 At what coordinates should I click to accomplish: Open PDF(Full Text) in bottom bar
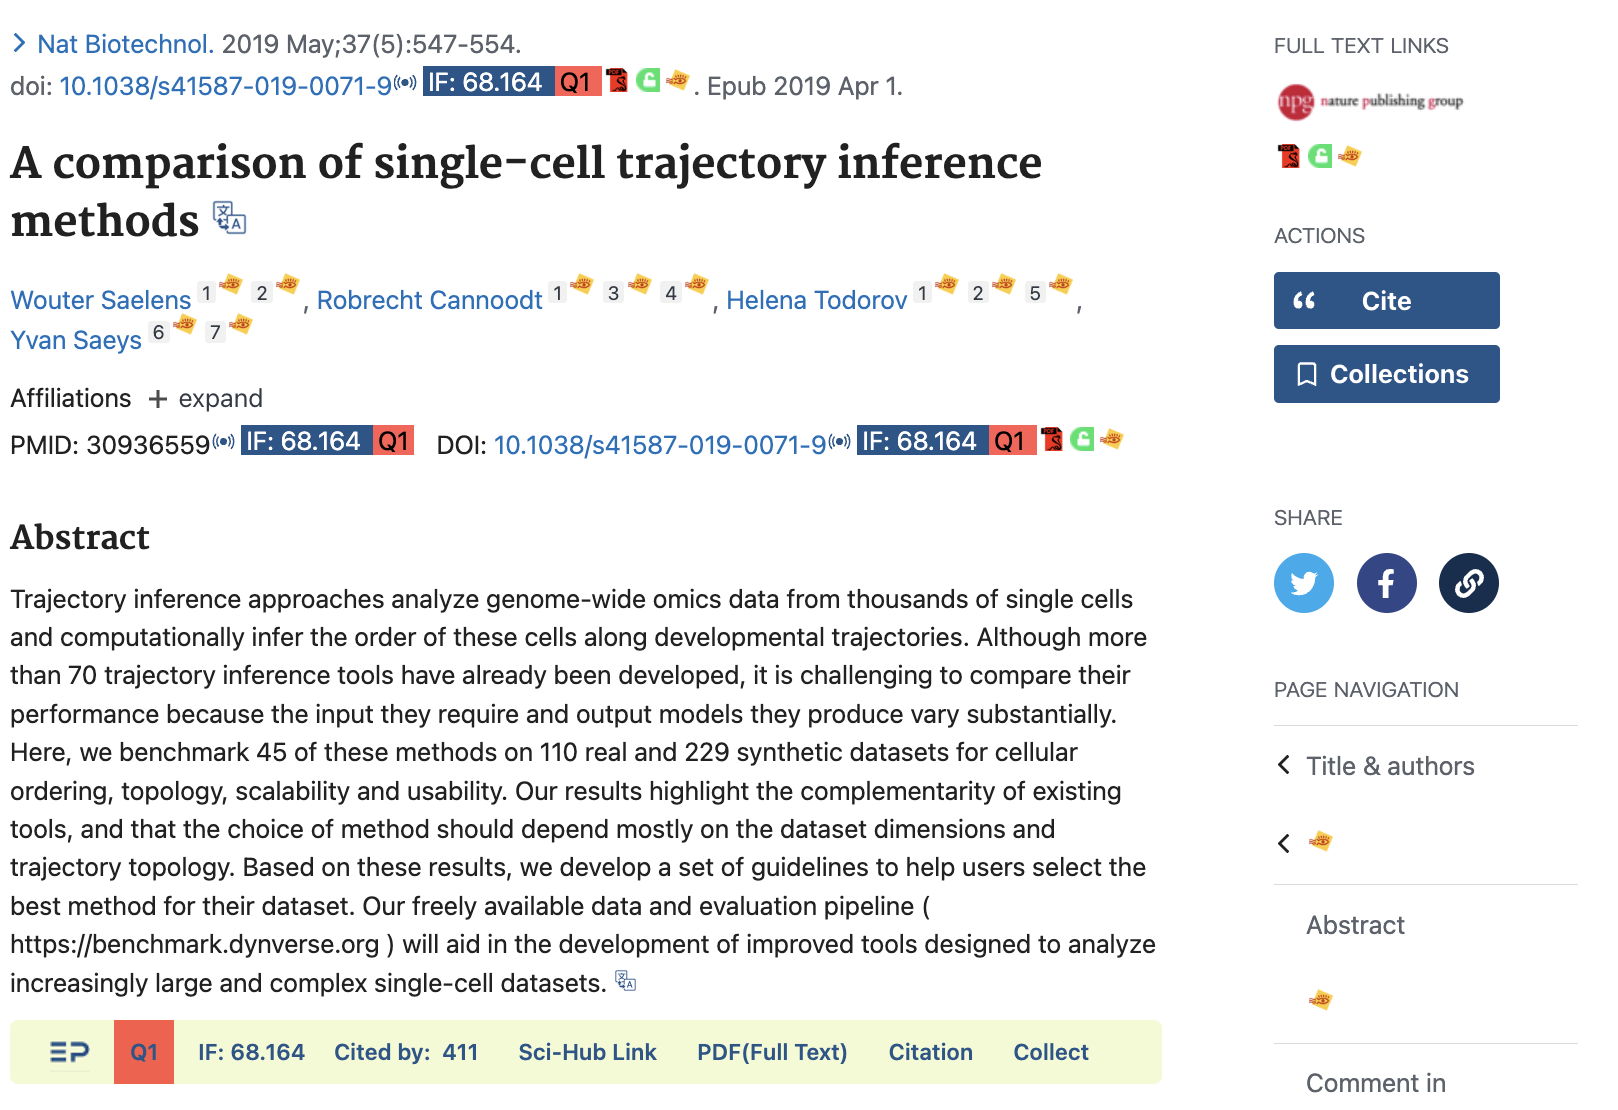pos(772,1052)
